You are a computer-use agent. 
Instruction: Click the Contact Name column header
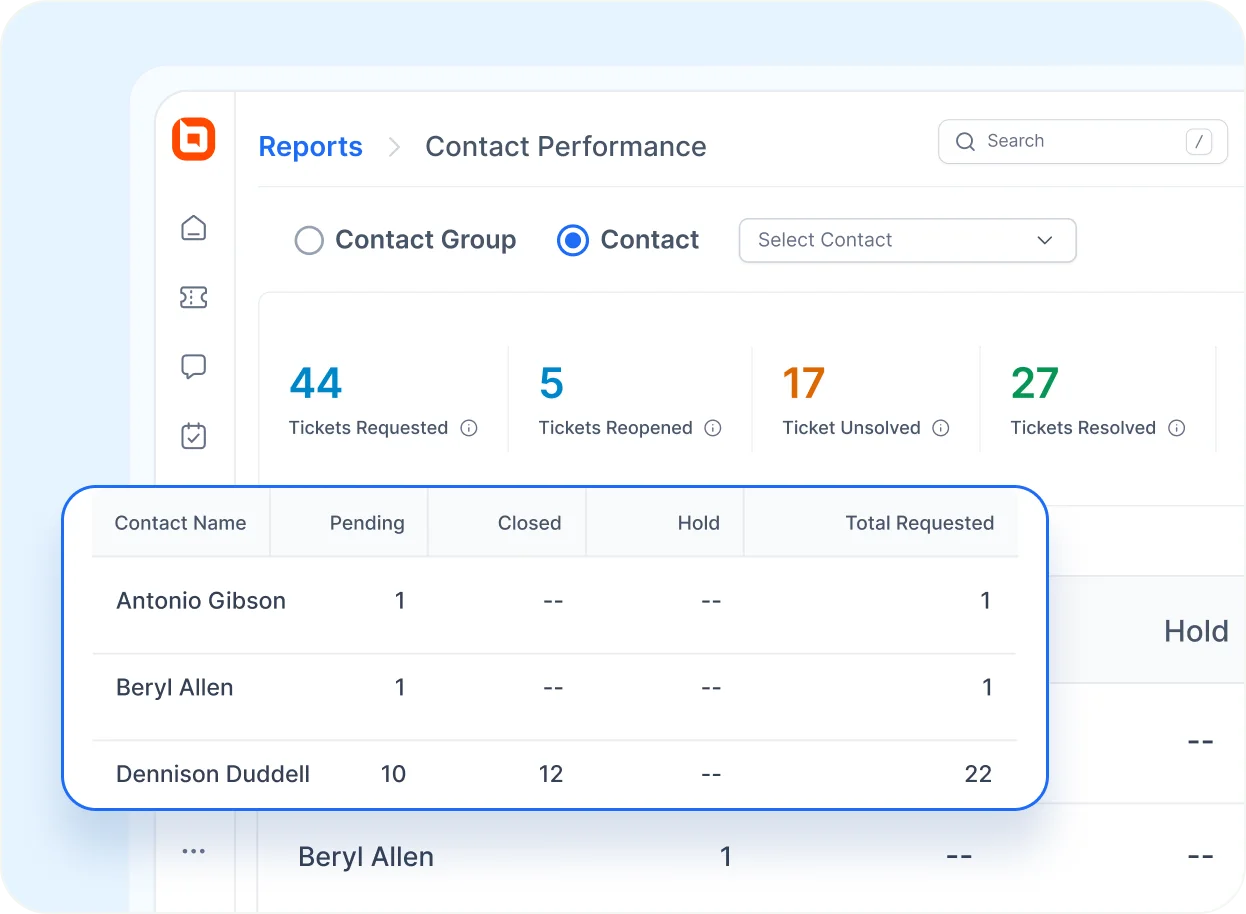[180, 523]
